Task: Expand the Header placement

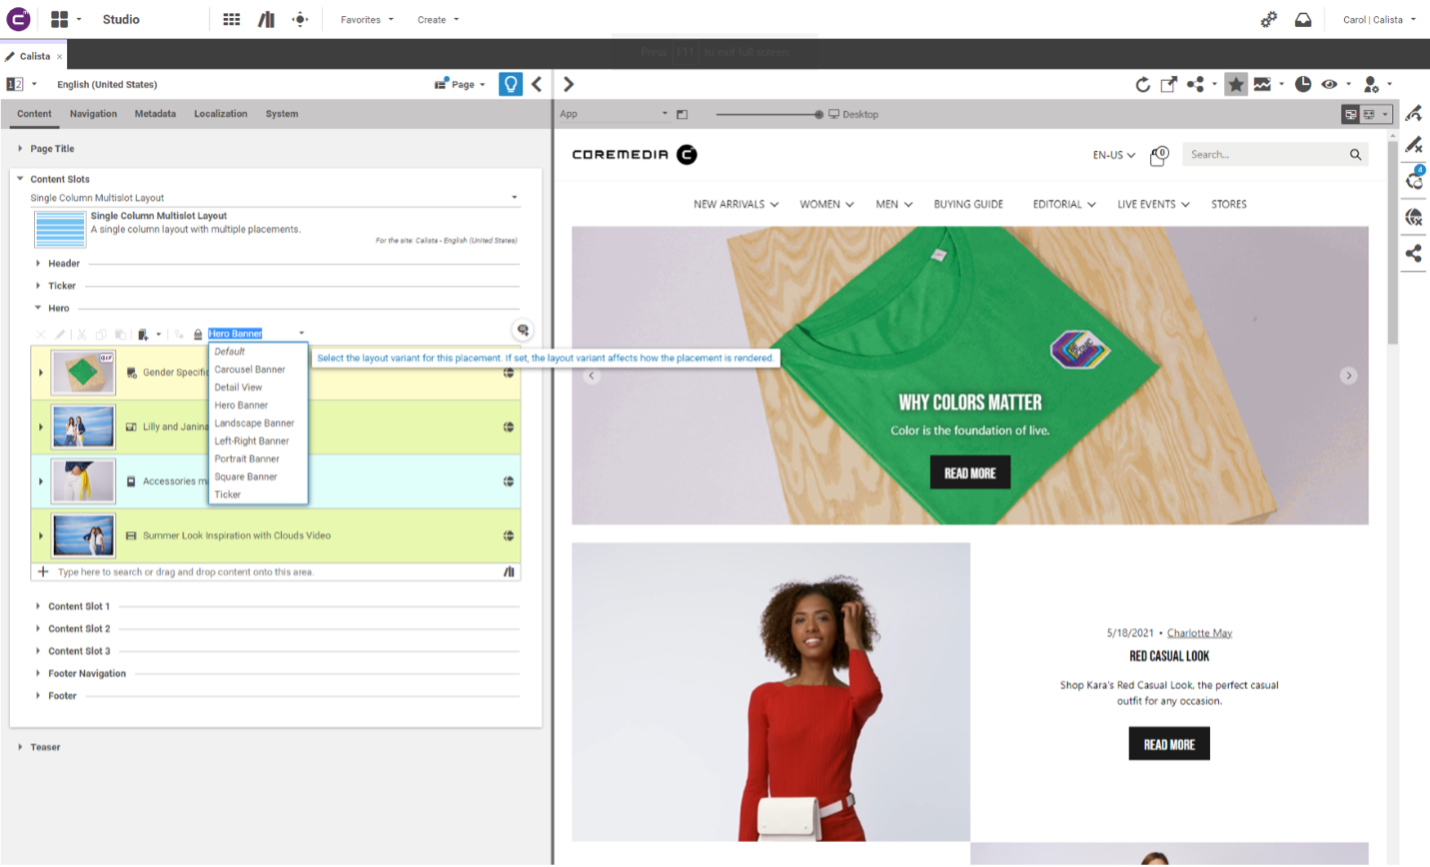Action: click(38, 264)
